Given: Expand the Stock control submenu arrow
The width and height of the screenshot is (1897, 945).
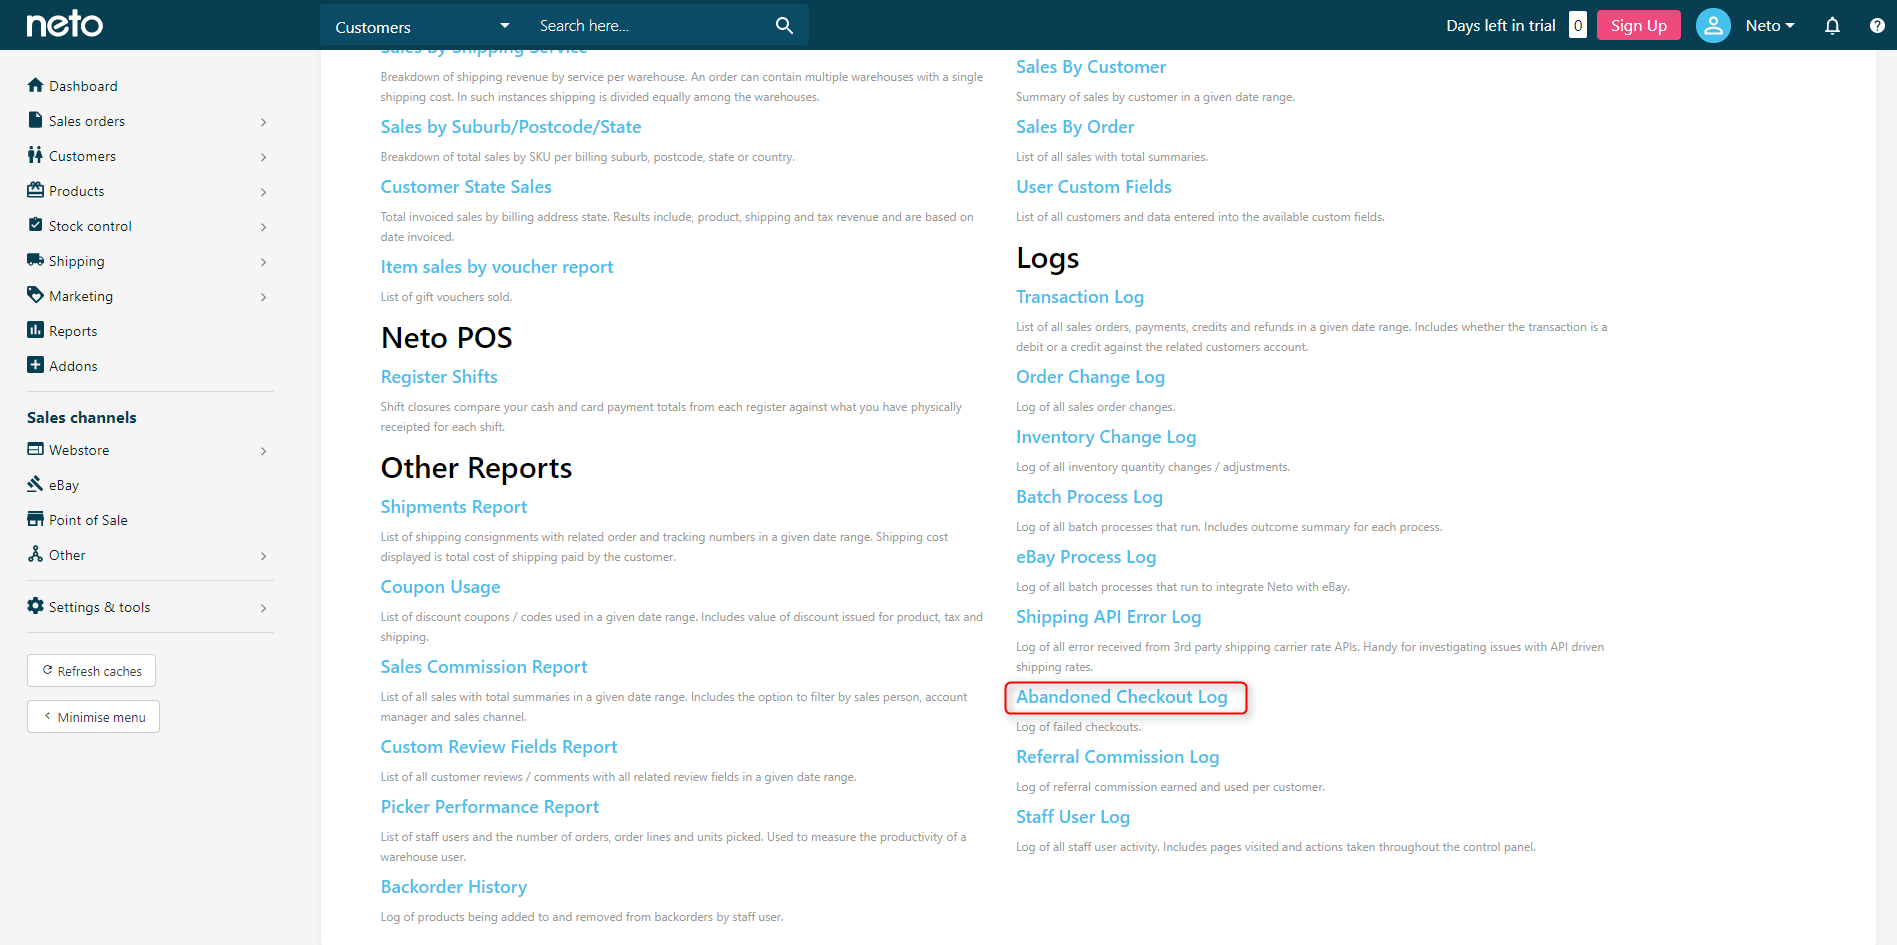Looking at the screenshot, I should pyautogui.click(x=263, y=227).
